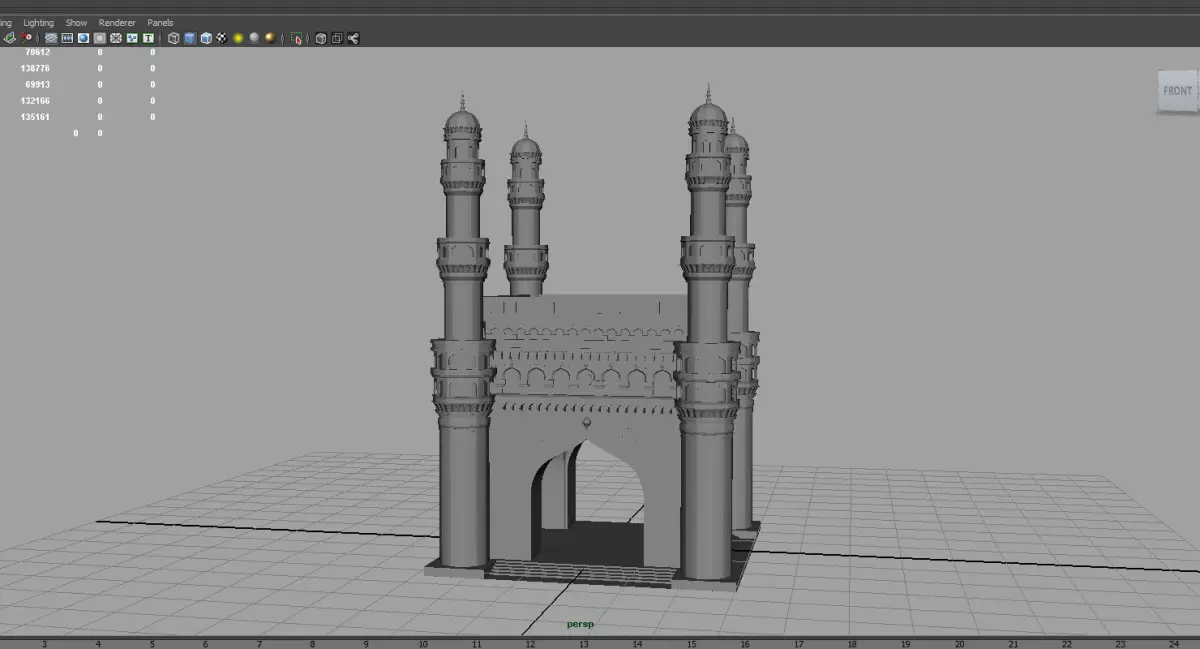Click the 135161 count in heads-up display

[x=35, y=116]
